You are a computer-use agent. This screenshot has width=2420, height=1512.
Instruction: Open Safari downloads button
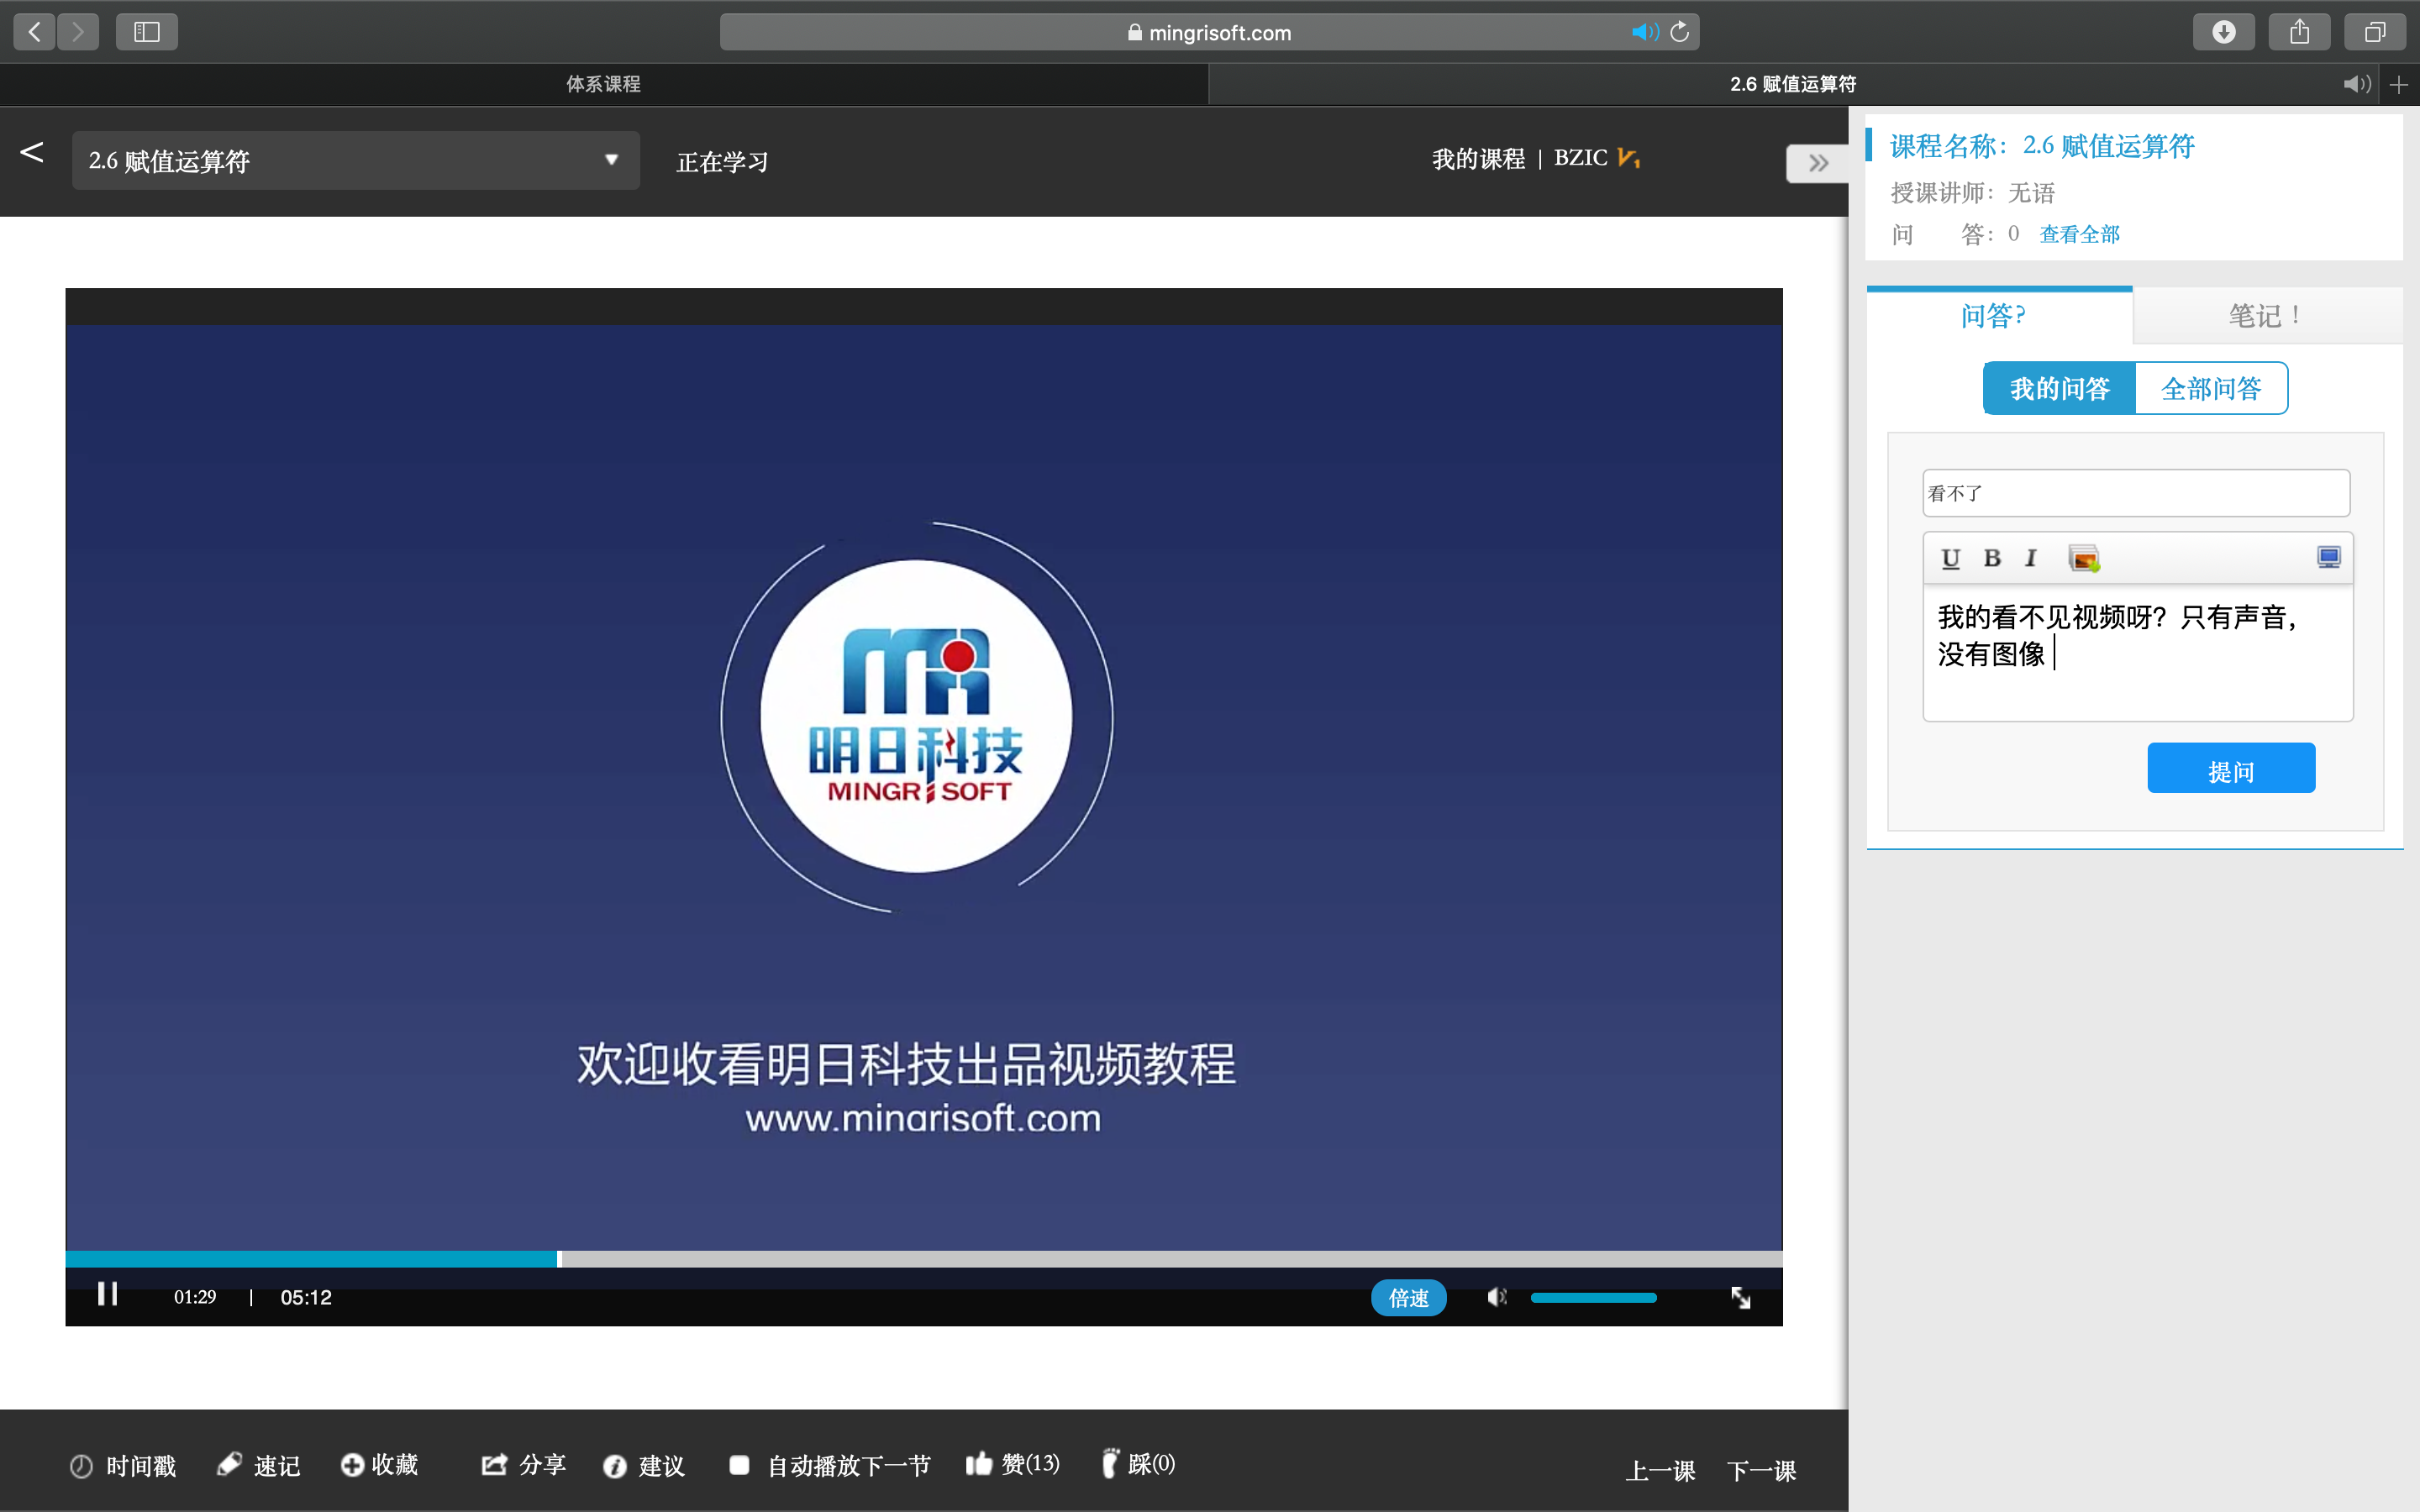pyautogui.click(x=2223, y=32)
